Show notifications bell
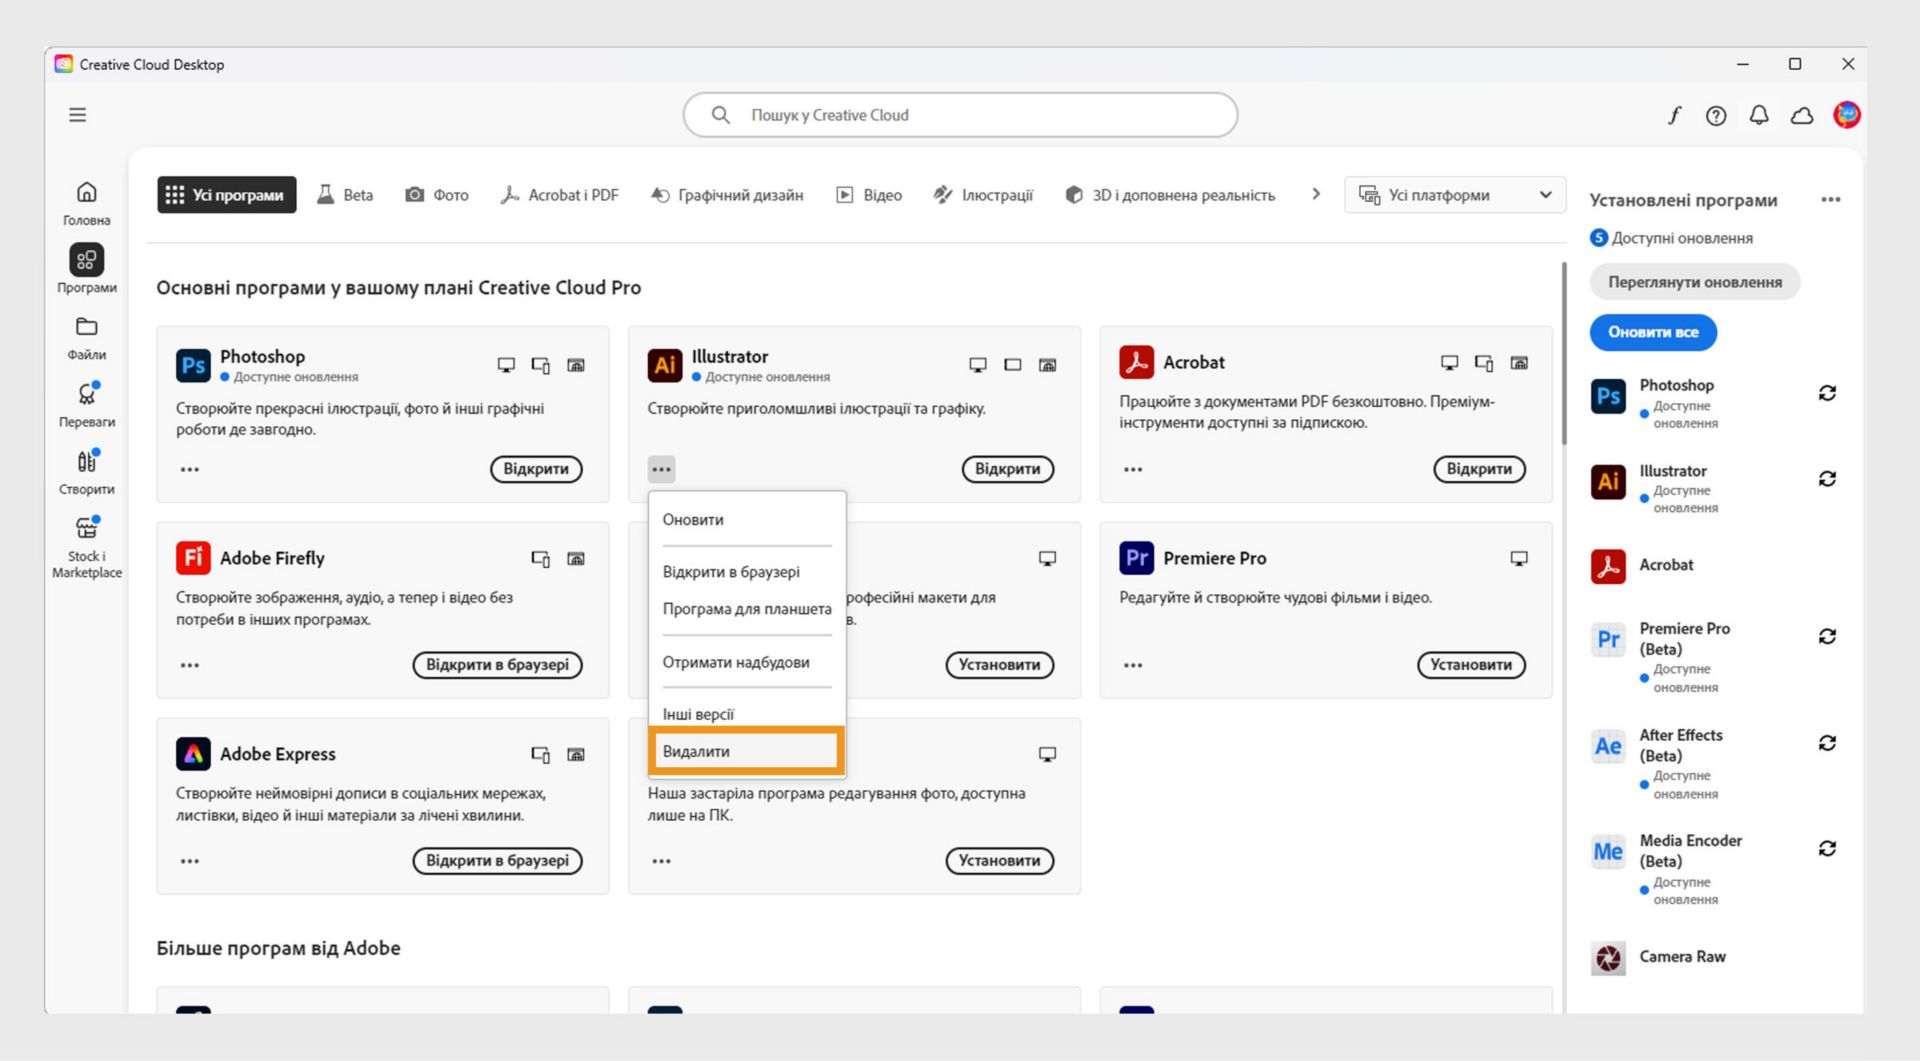 click(1759, 115)
